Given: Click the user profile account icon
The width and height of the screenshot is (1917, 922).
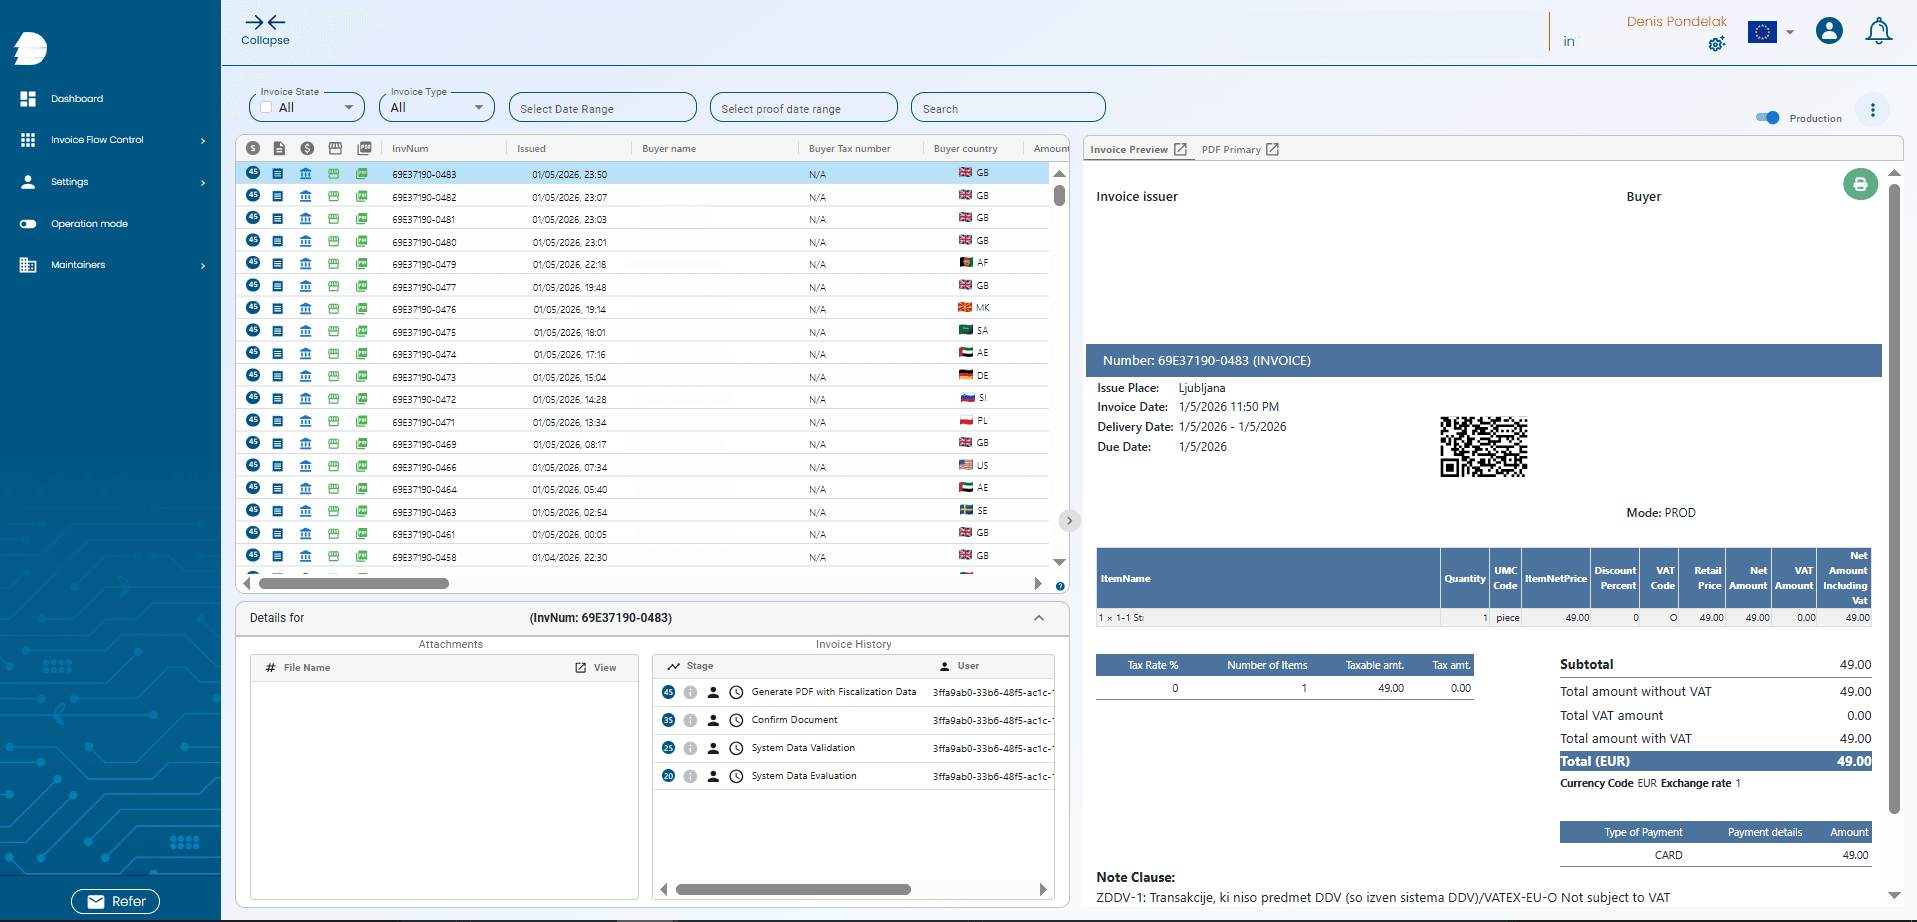Looking at the screenshot, I should [1829, 31].
